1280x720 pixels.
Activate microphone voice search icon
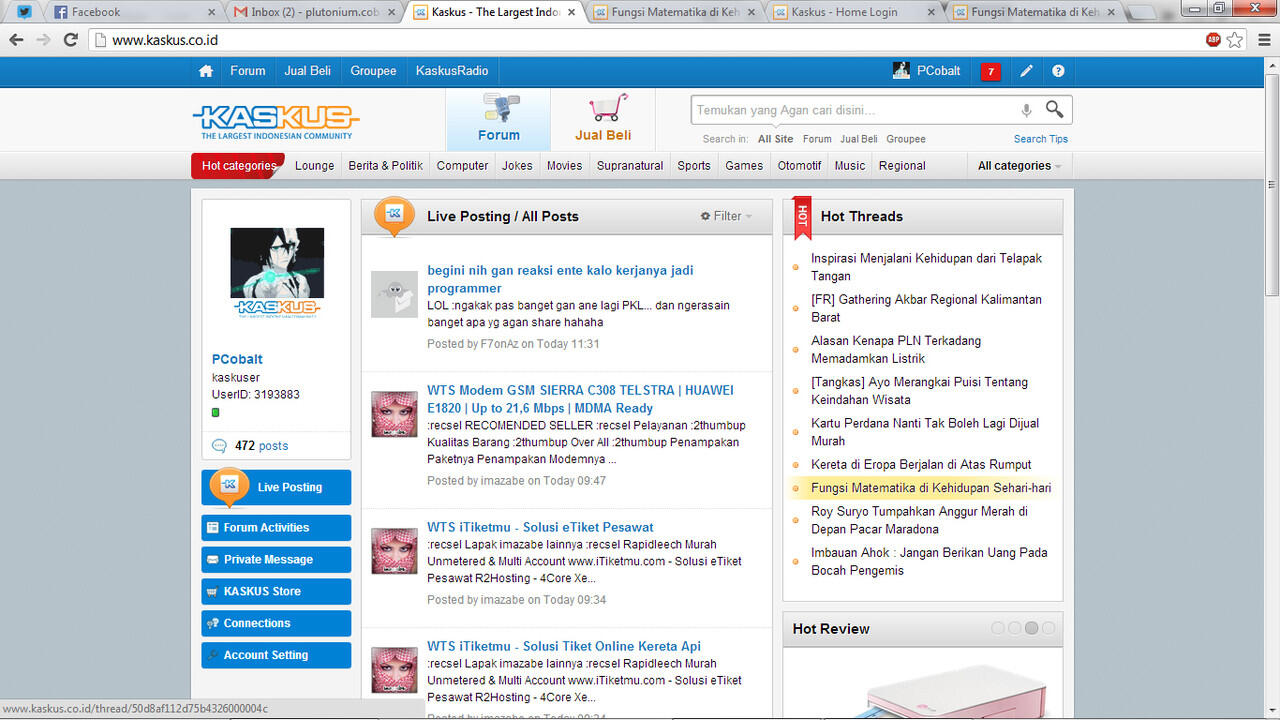(1026, 110)
